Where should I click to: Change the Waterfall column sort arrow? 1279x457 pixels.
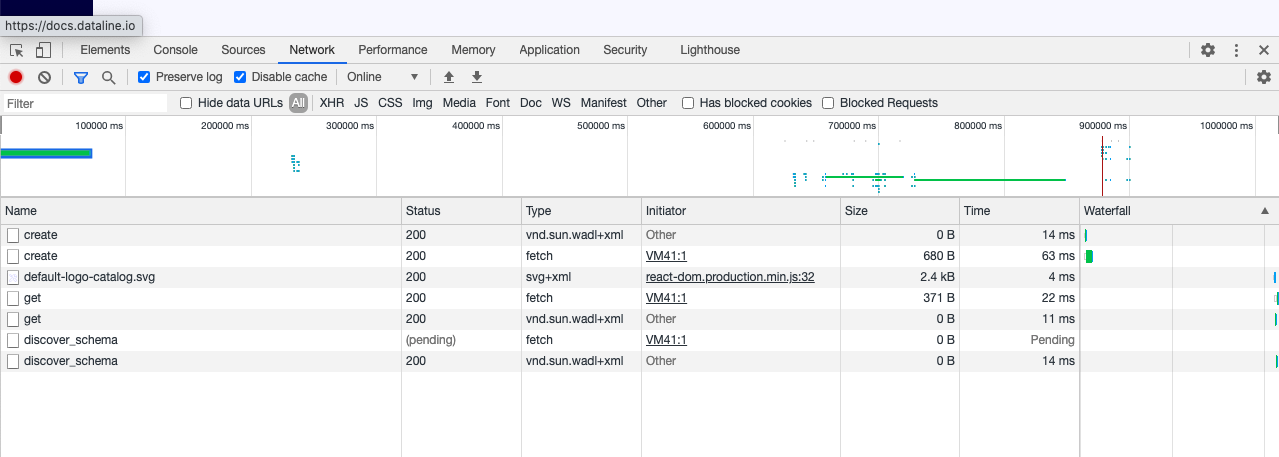tap(1265, 211)
